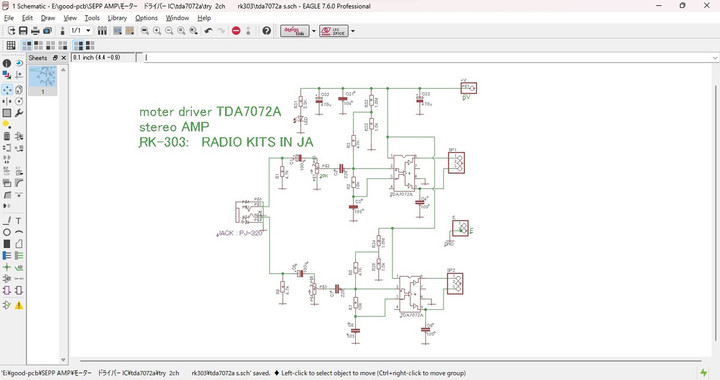Open the sheet selector 1/1 dropdown
The width and height of the screenshot is (720, 380).
pyautogui.click(x=81, y=31)
